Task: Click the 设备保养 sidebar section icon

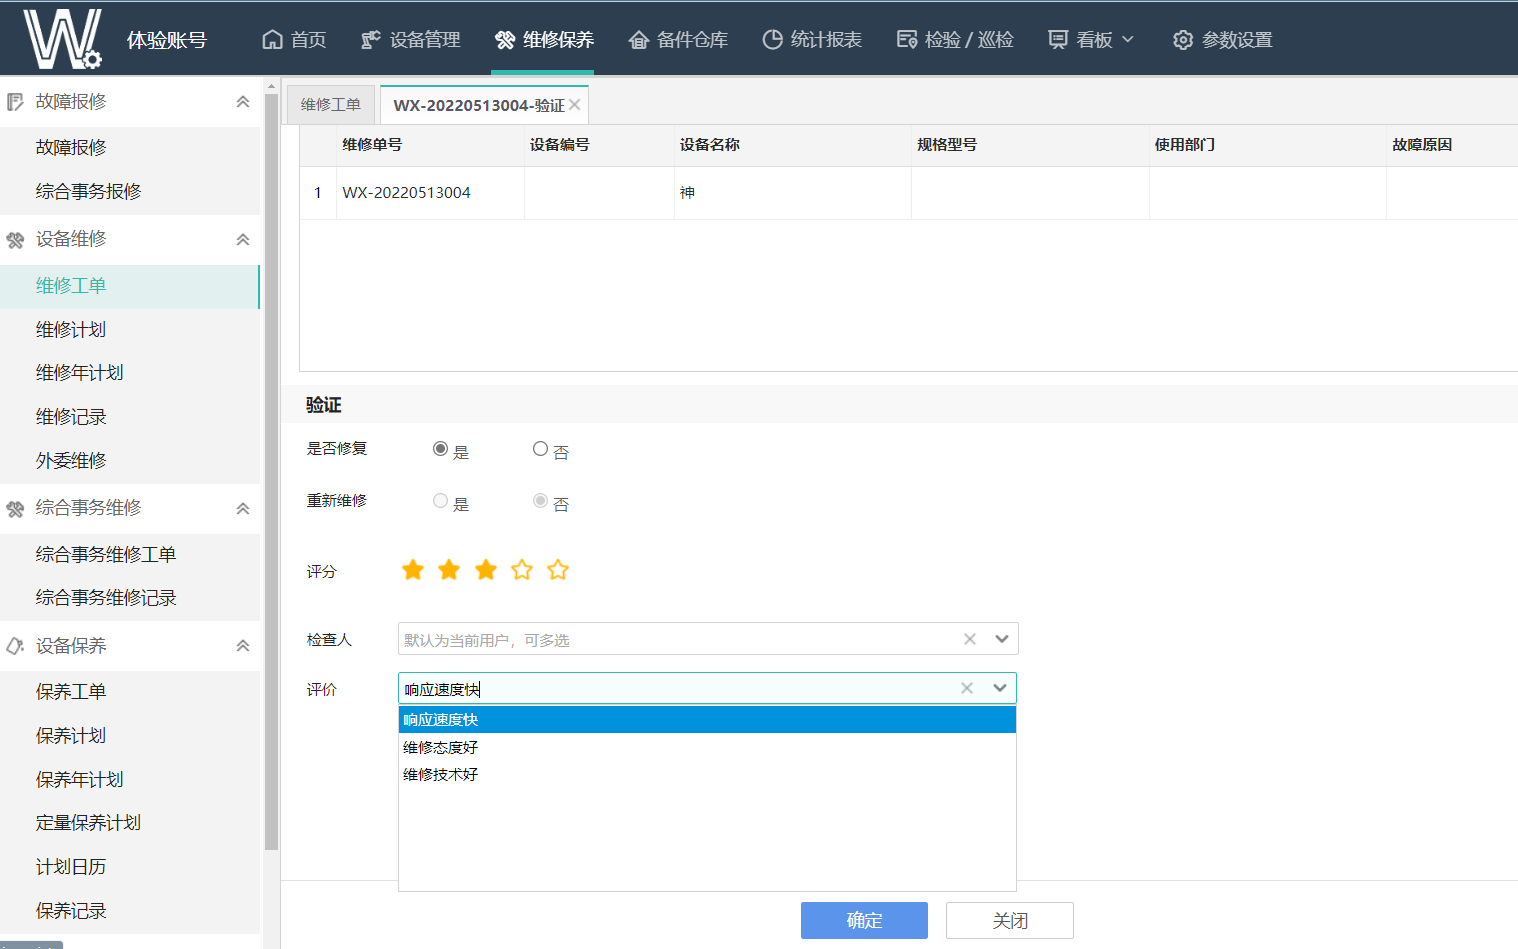Action: point(15,646)
